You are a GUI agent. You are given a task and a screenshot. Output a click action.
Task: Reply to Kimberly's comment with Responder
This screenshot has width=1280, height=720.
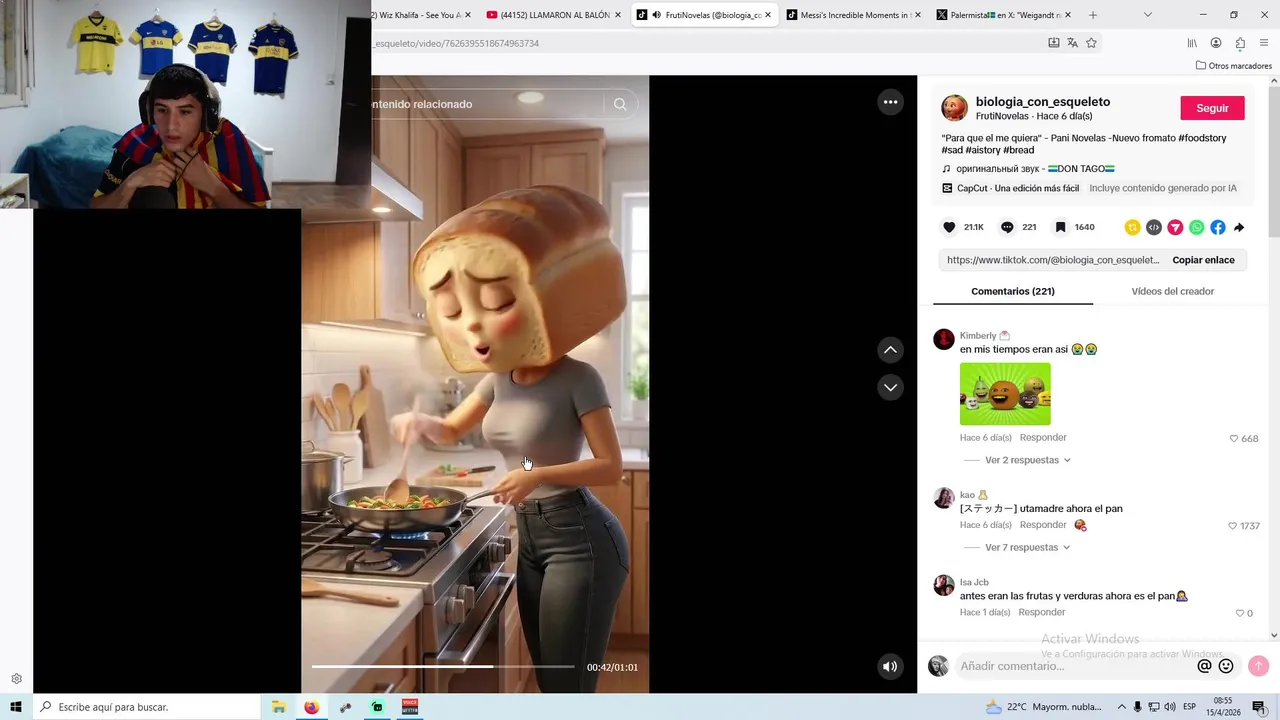tap(1043, 437)
